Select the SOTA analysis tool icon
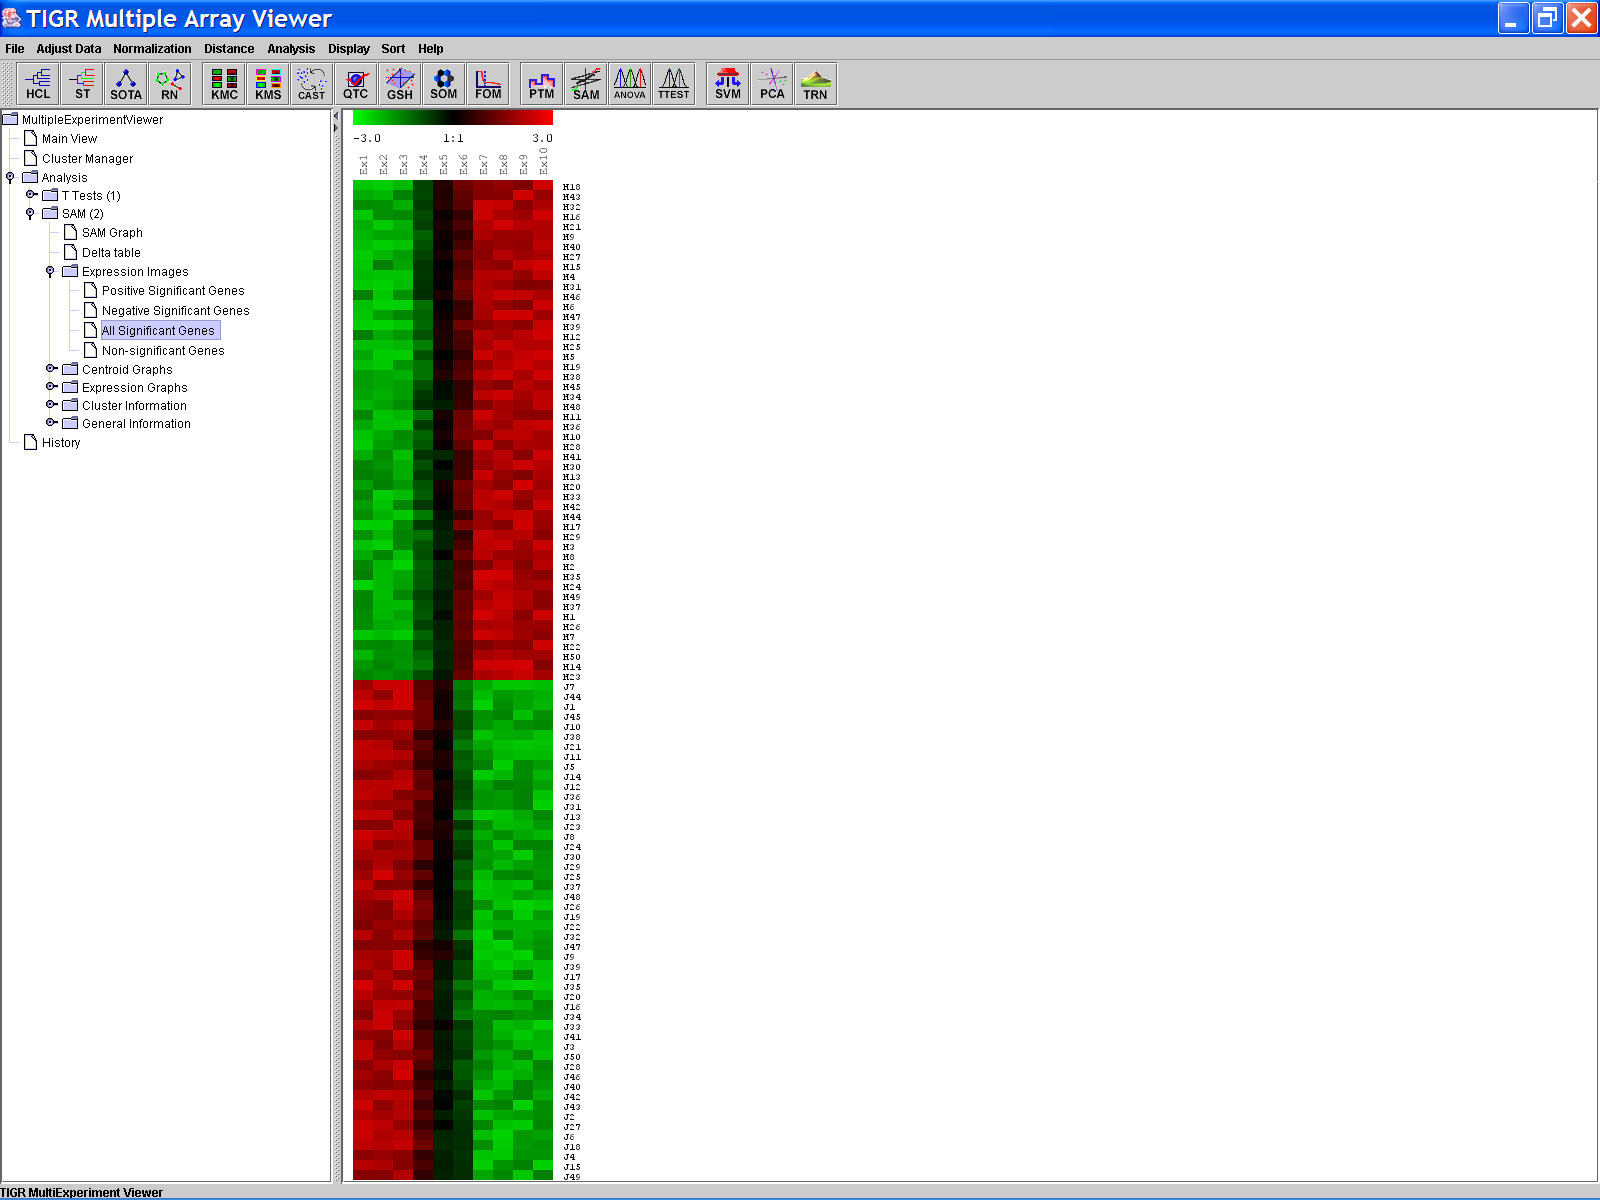Viewport: 1600px width, 1200px height. pos(125,84)
